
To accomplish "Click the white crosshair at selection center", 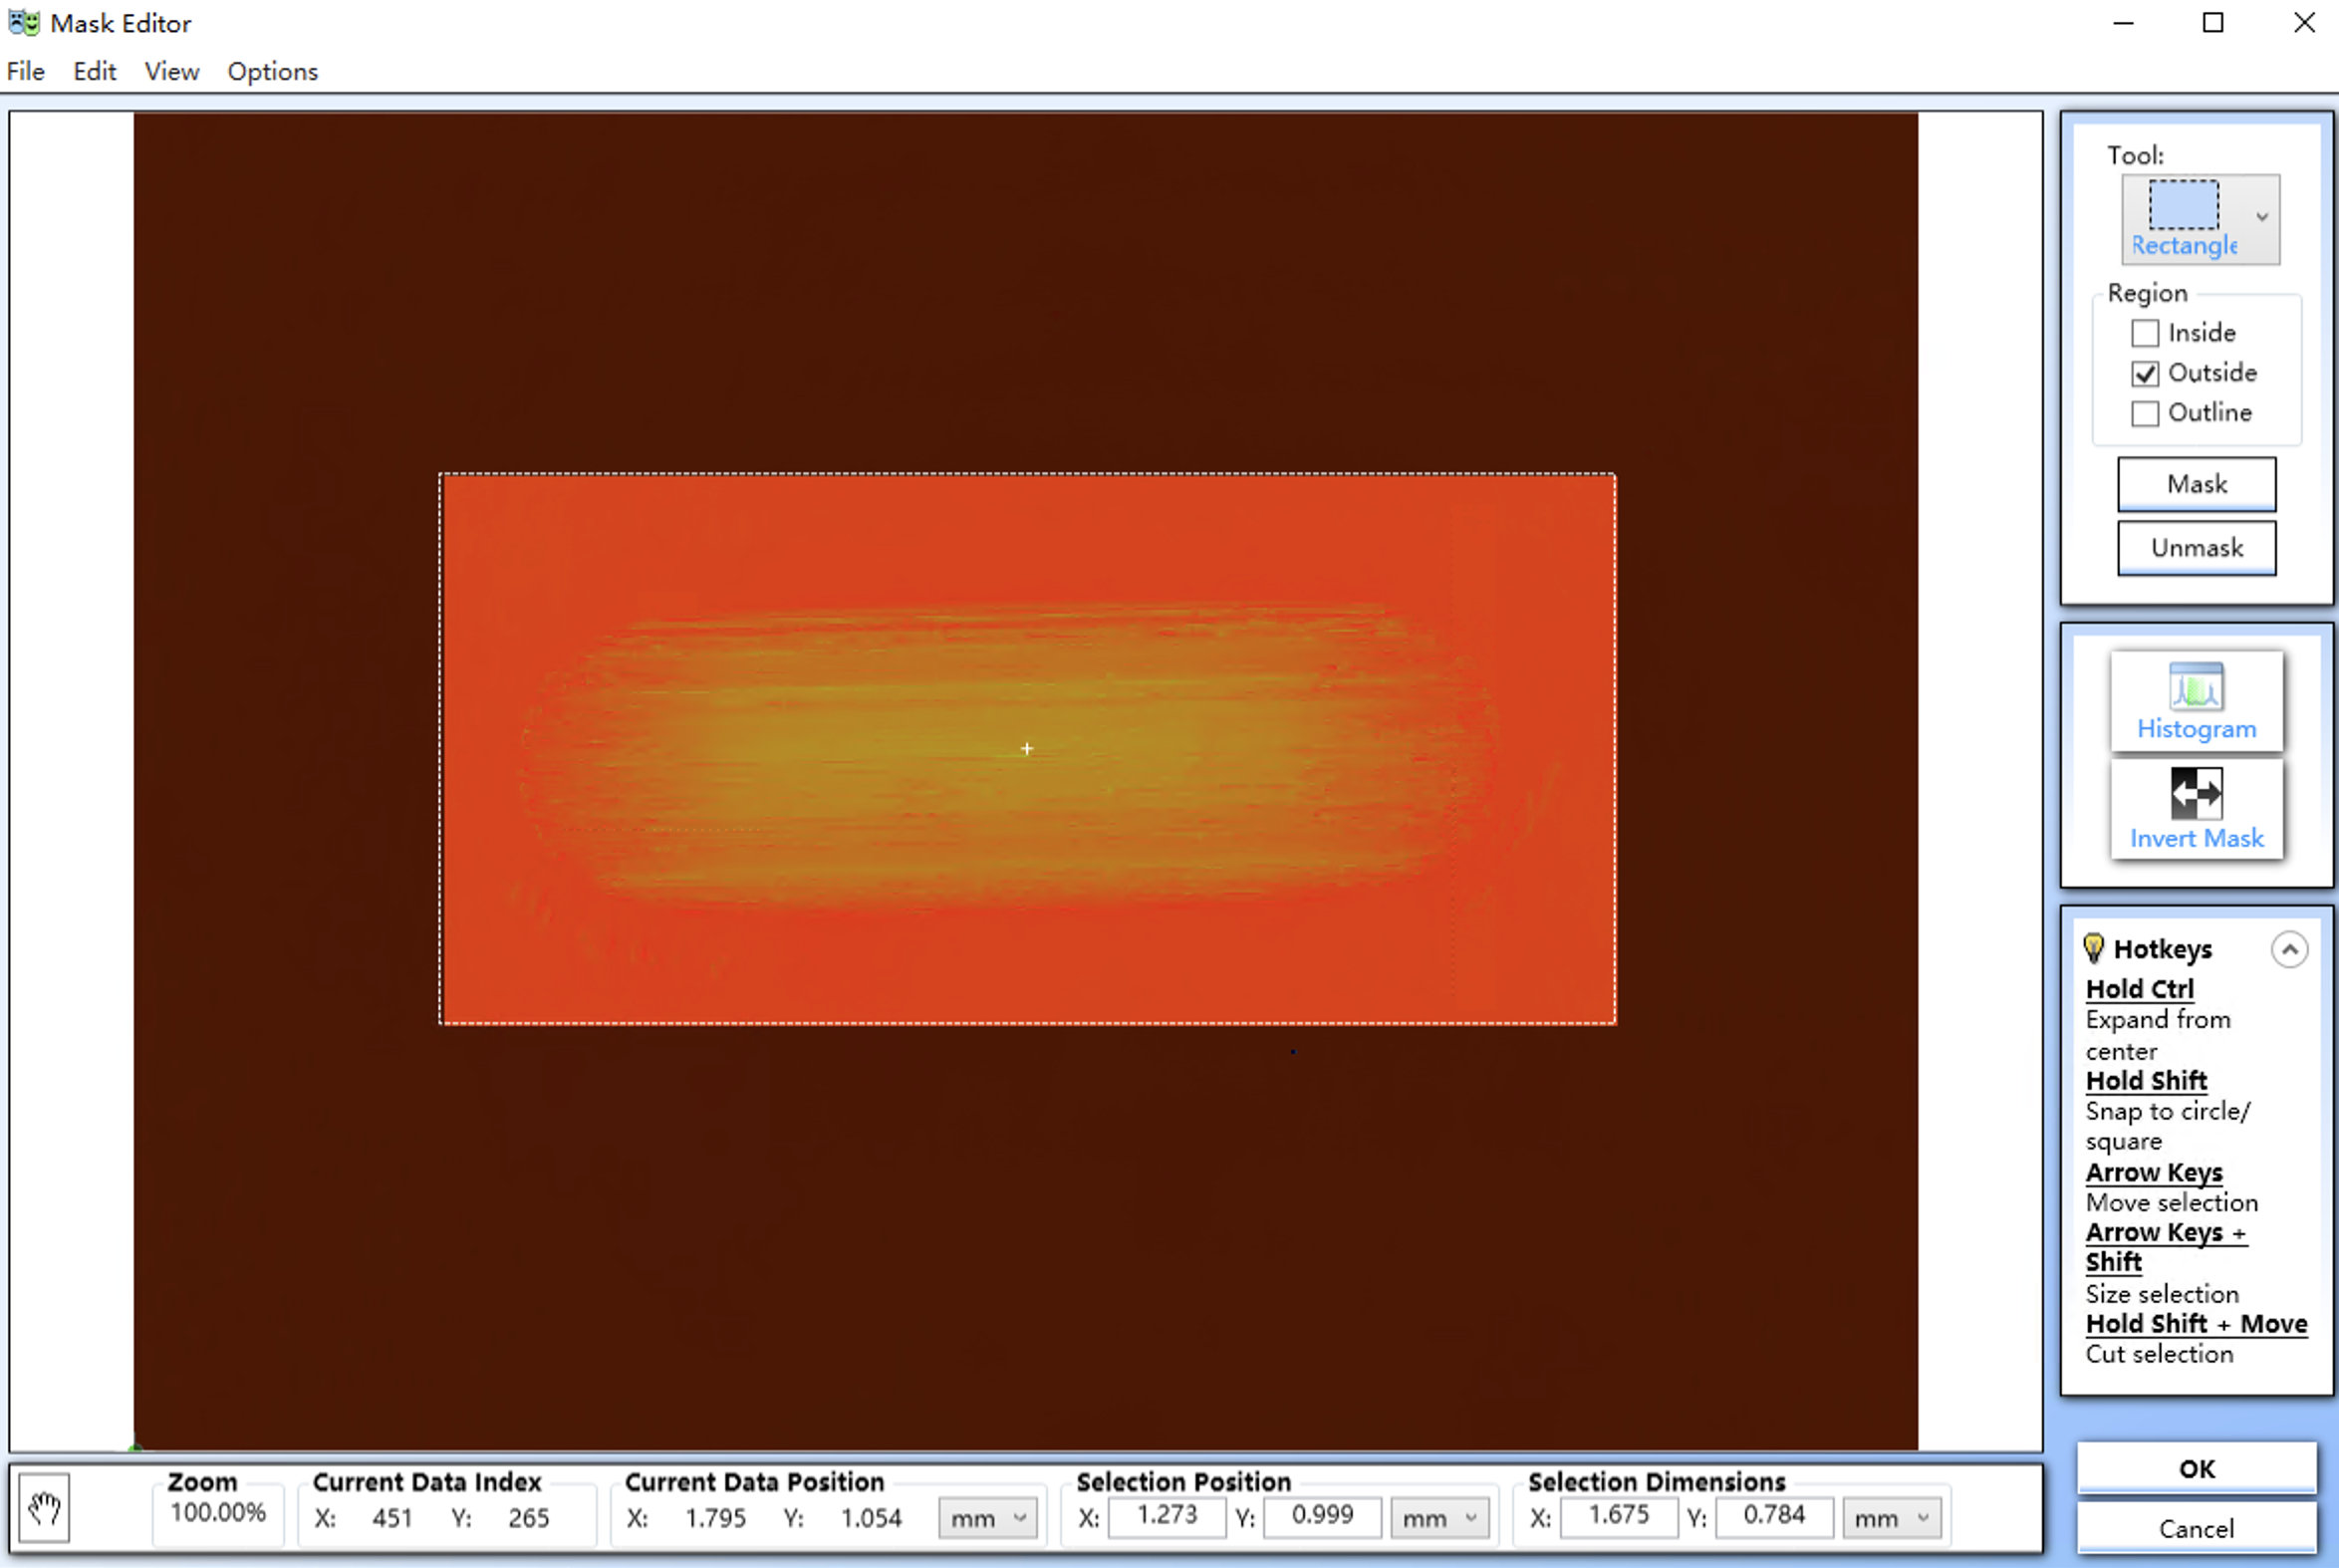I will (x=1027, y=749).
